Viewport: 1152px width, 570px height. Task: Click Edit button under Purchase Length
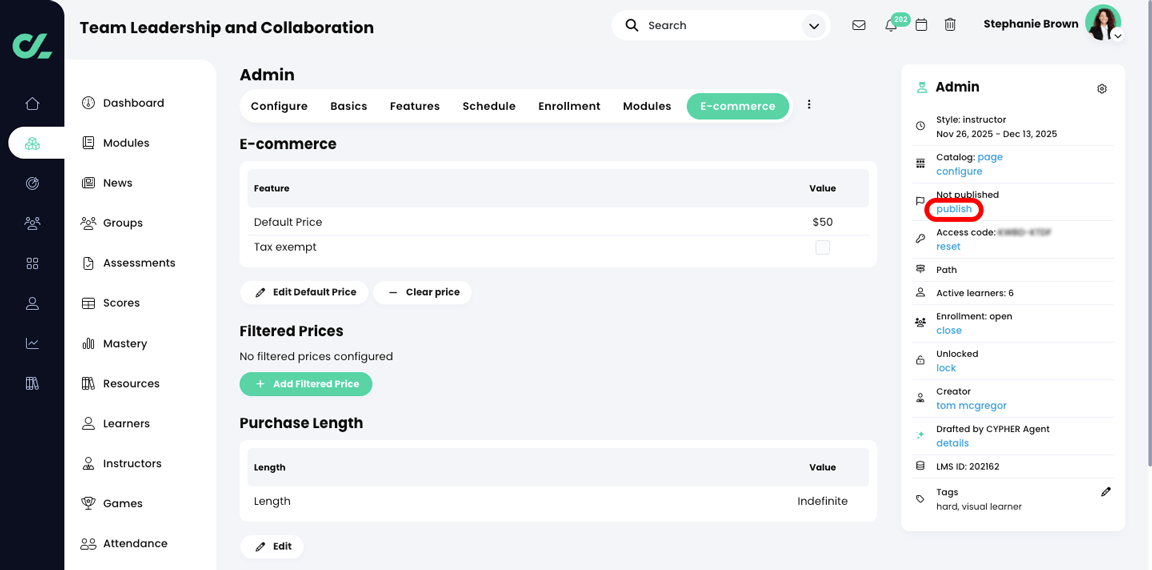pyautogui.click(x=272, y=546)
